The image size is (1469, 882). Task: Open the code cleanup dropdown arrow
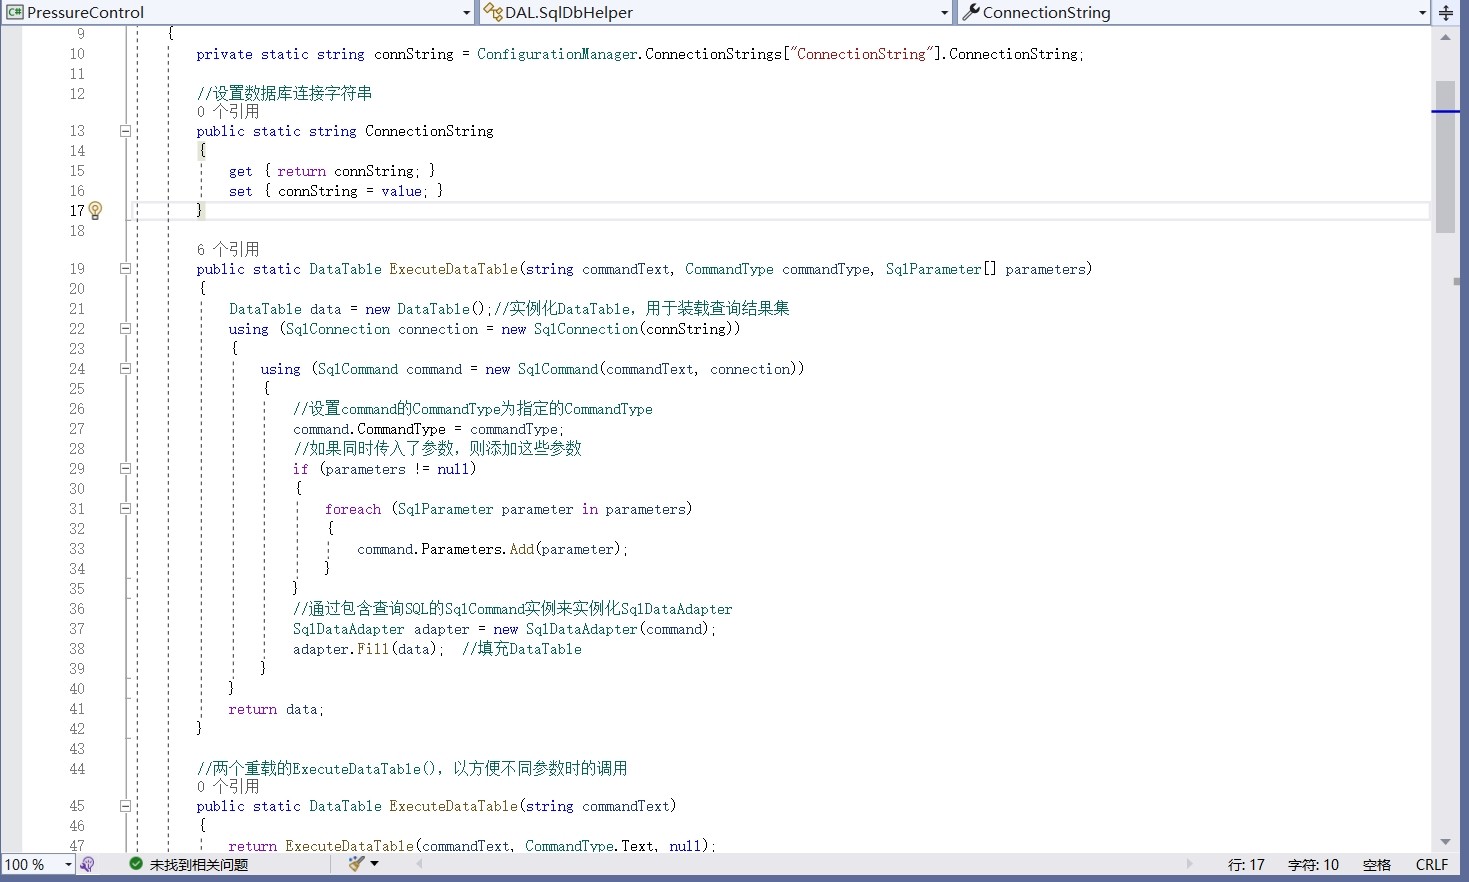pyautogui.click(x=375, y=864)
